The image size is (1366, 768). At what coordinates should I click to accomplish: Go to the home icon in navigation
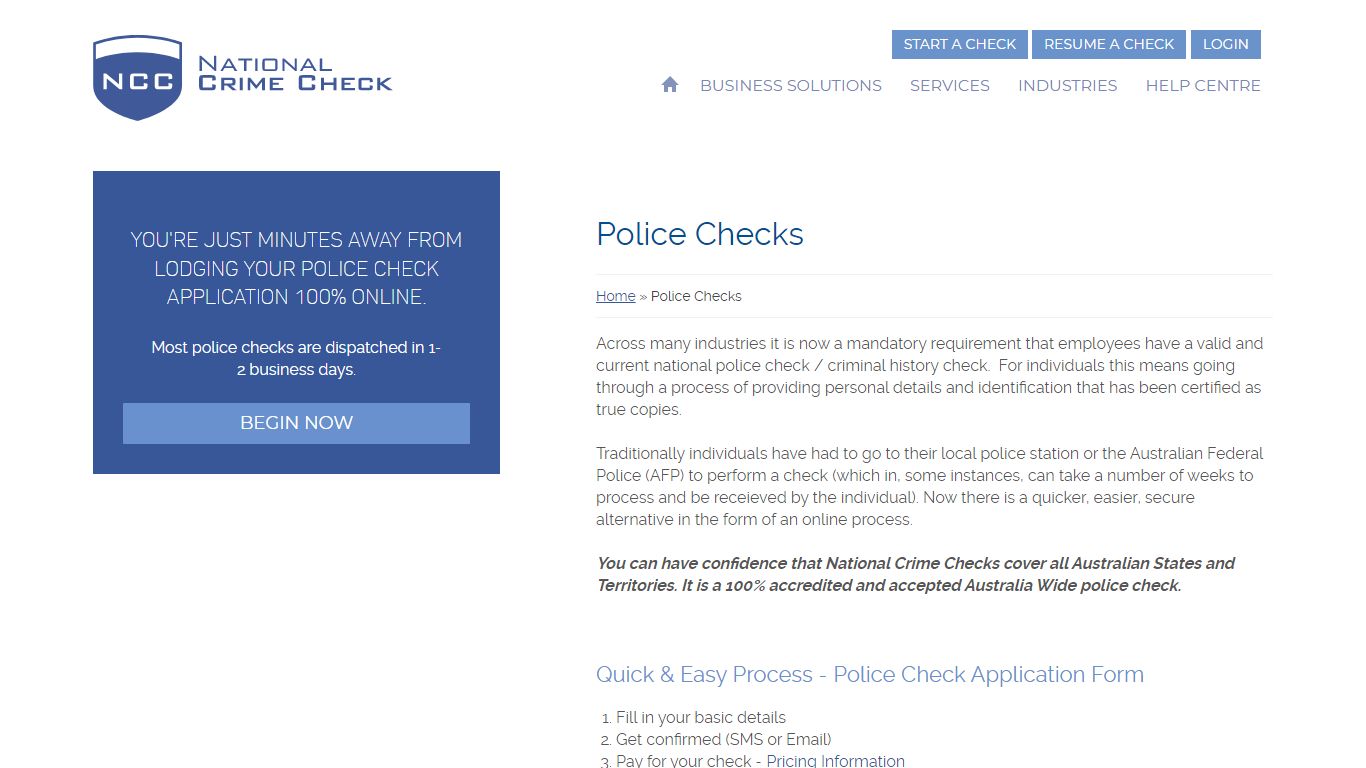tap(670, 85)
